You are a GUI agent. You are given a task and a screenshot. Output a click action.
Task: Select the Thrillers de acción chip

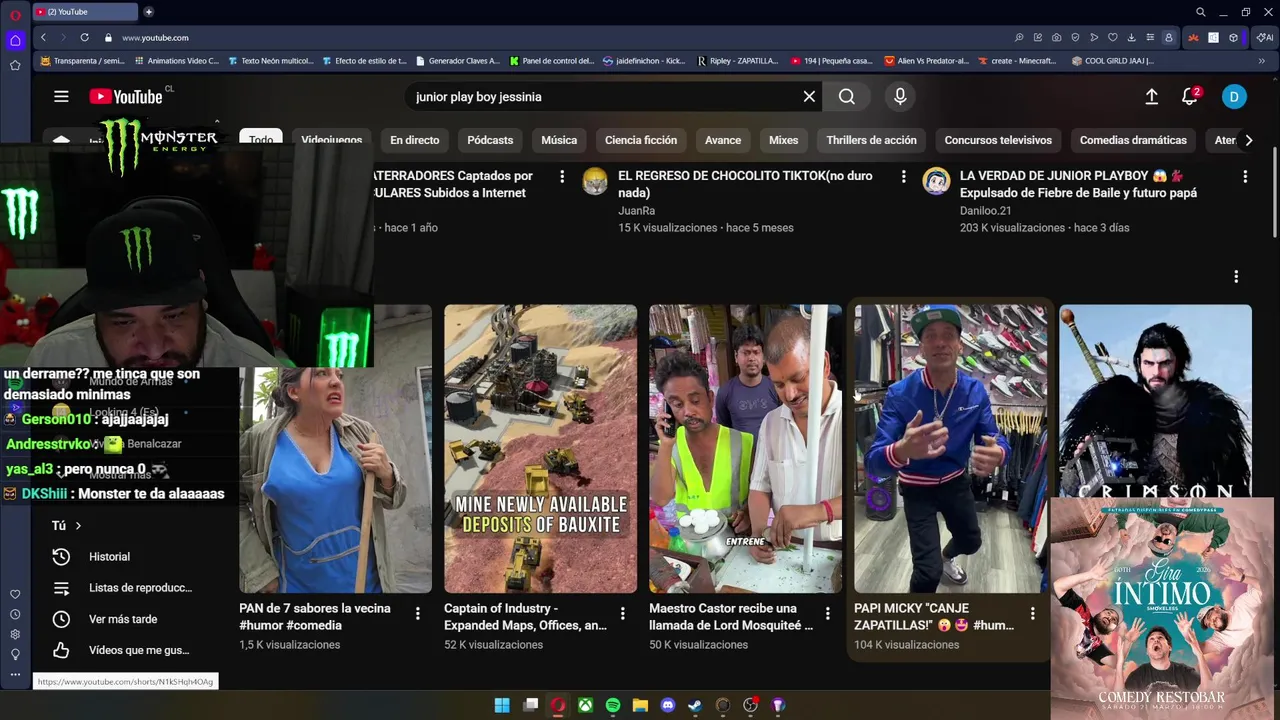tap(871, 140)
